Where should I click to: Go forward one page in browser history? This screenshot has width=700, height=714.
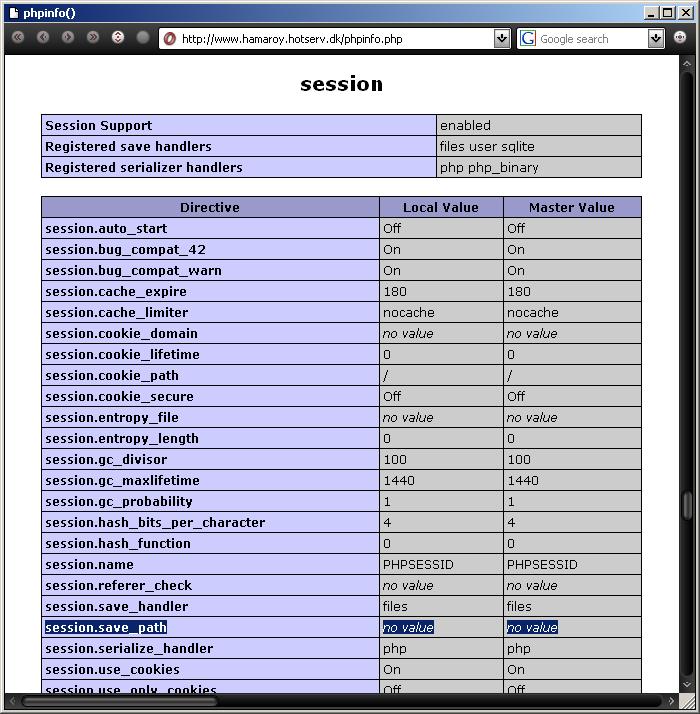[x=68, y=37]
